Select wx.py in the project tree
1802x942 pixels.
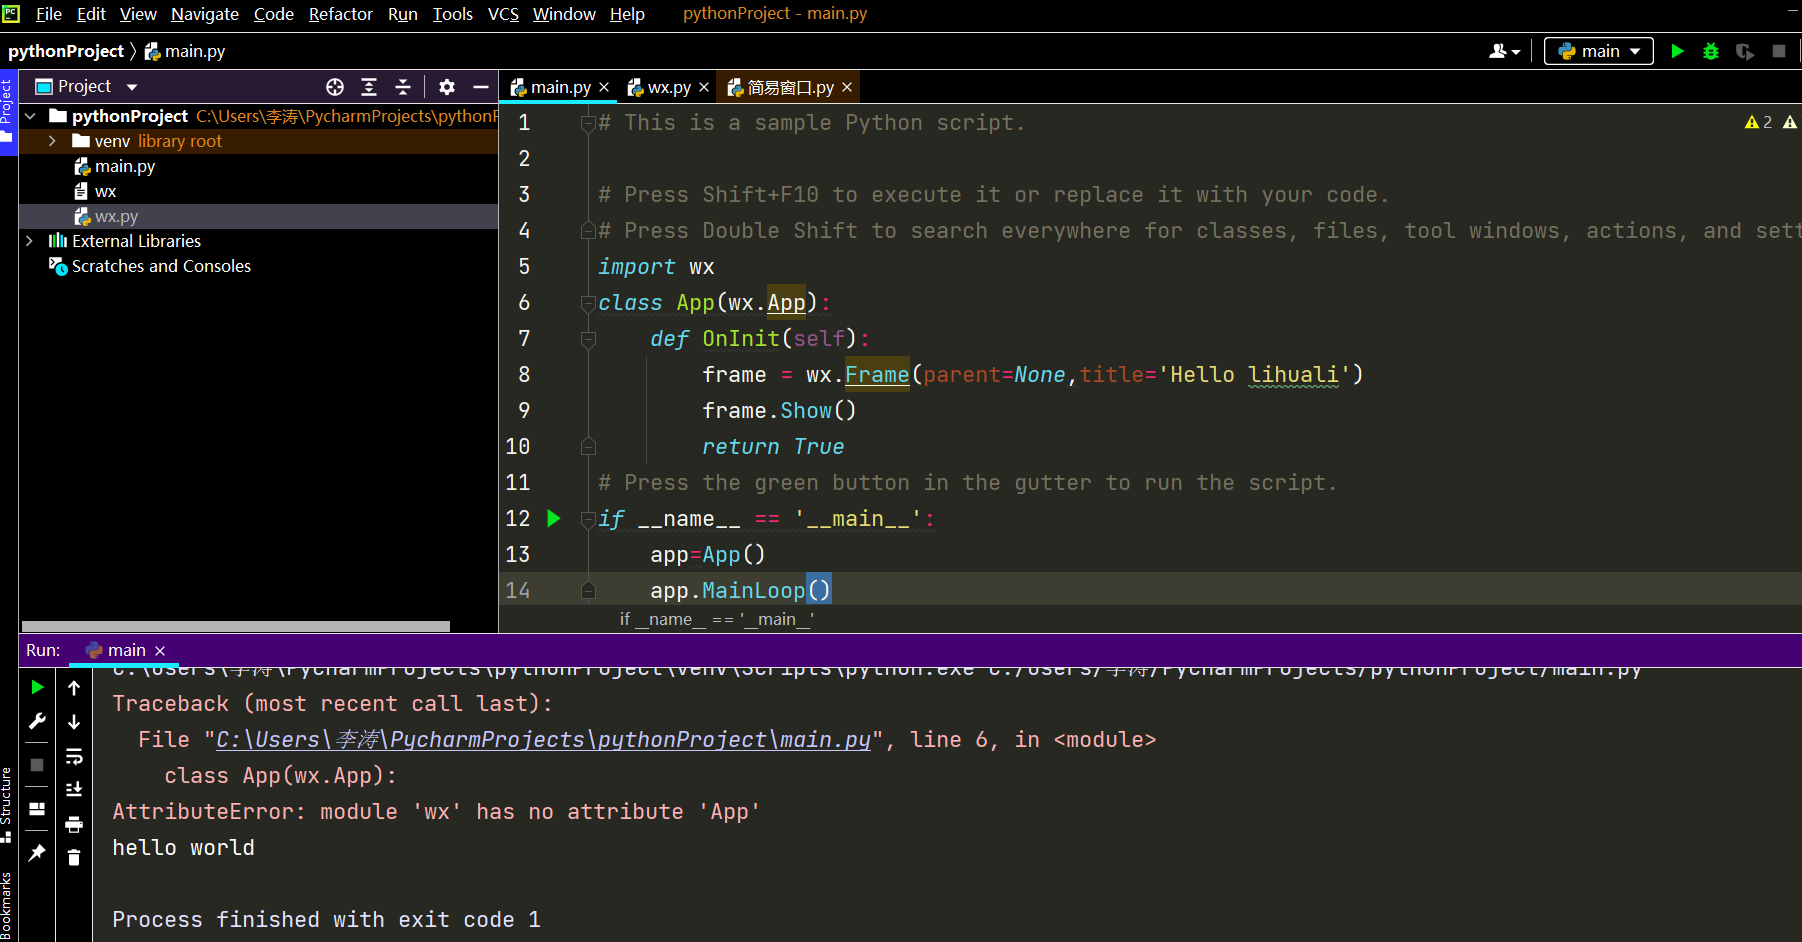(x=106, y=216)
